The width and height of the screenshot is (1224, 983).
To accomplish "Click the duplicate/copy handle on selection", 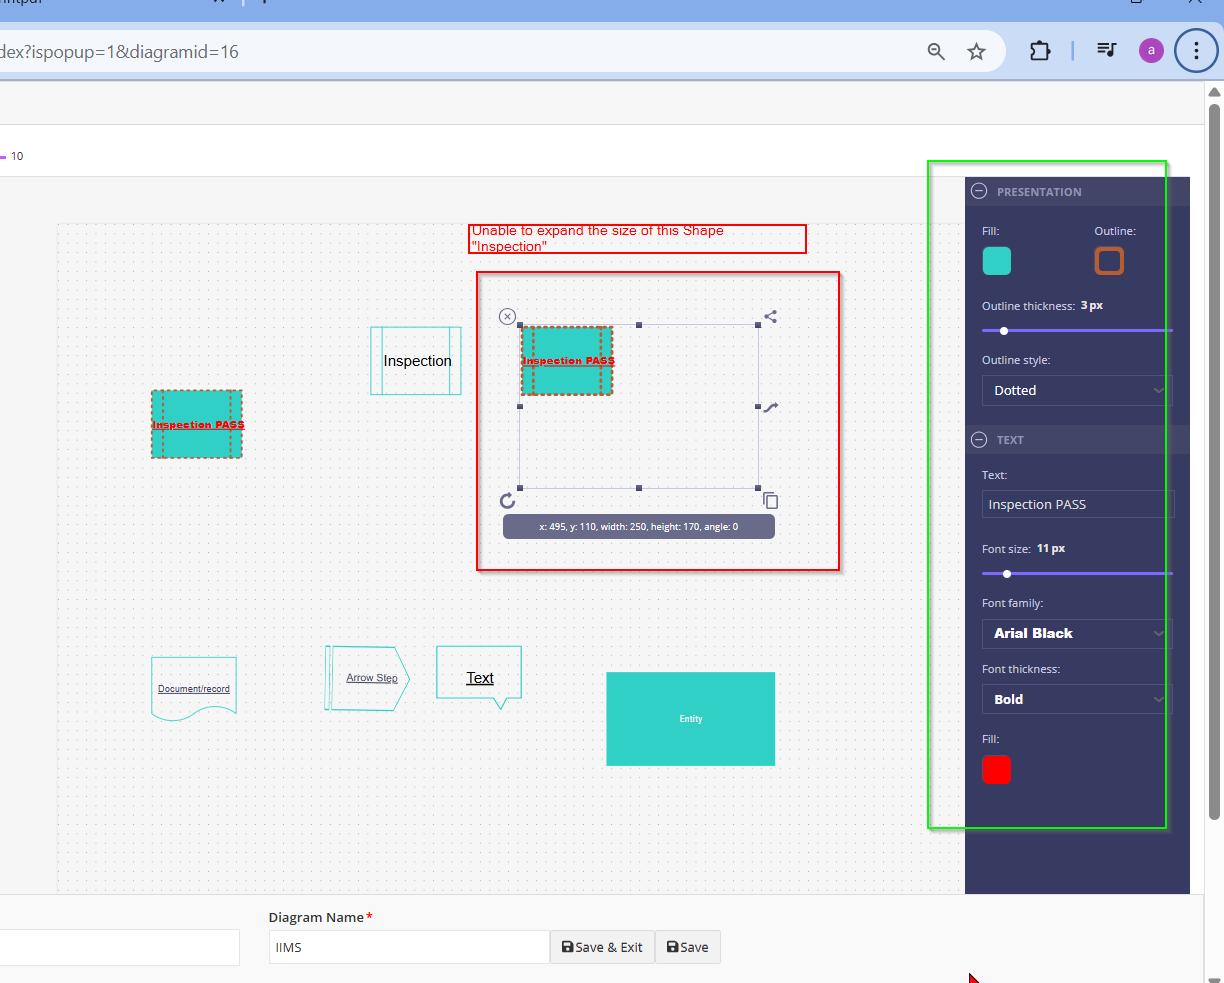I will 770,500.
